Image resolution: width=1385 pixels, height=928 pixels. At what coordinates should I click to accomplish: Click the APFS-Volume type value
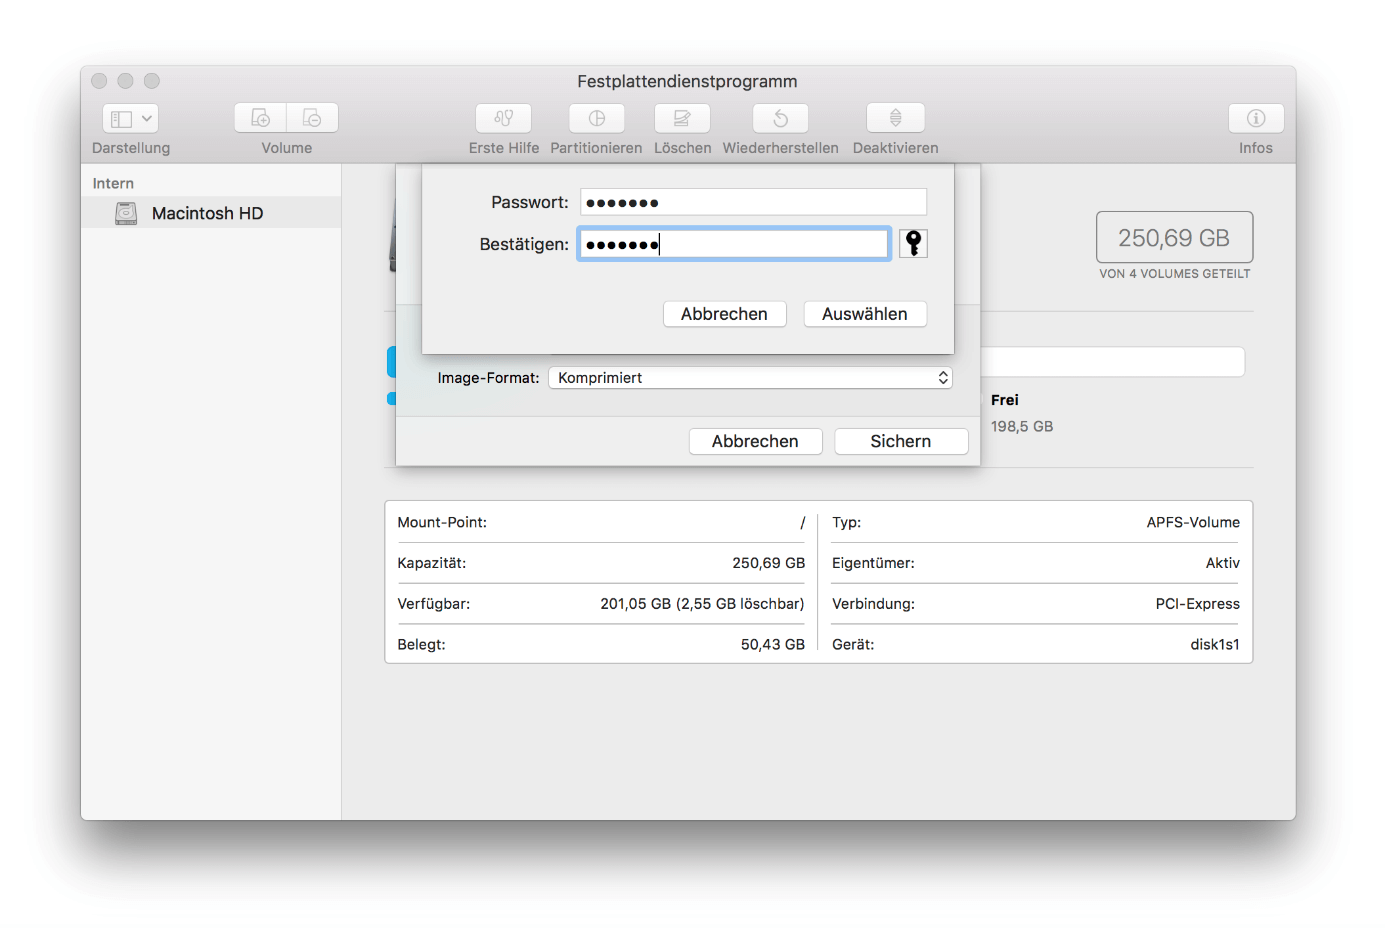[1193, 522]
